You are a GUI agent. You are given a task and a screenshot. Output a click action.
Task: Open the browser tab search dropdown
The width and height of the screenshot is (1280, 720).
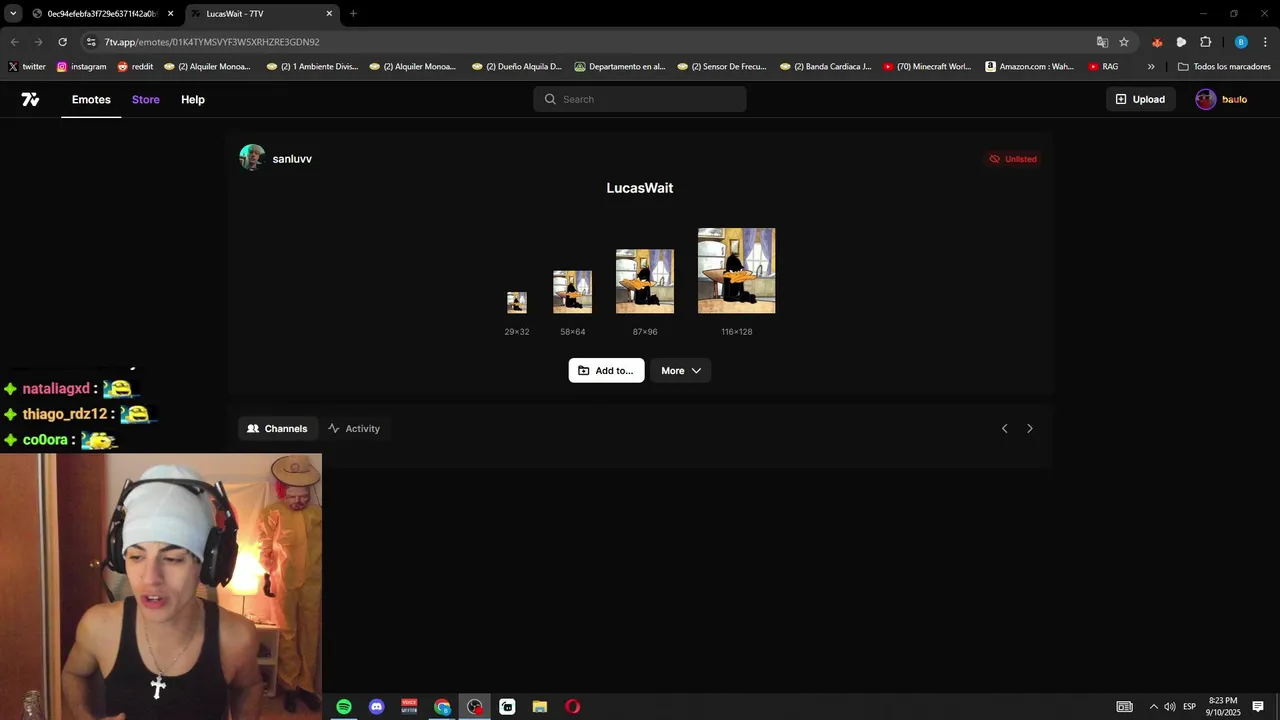click(13, 13)
